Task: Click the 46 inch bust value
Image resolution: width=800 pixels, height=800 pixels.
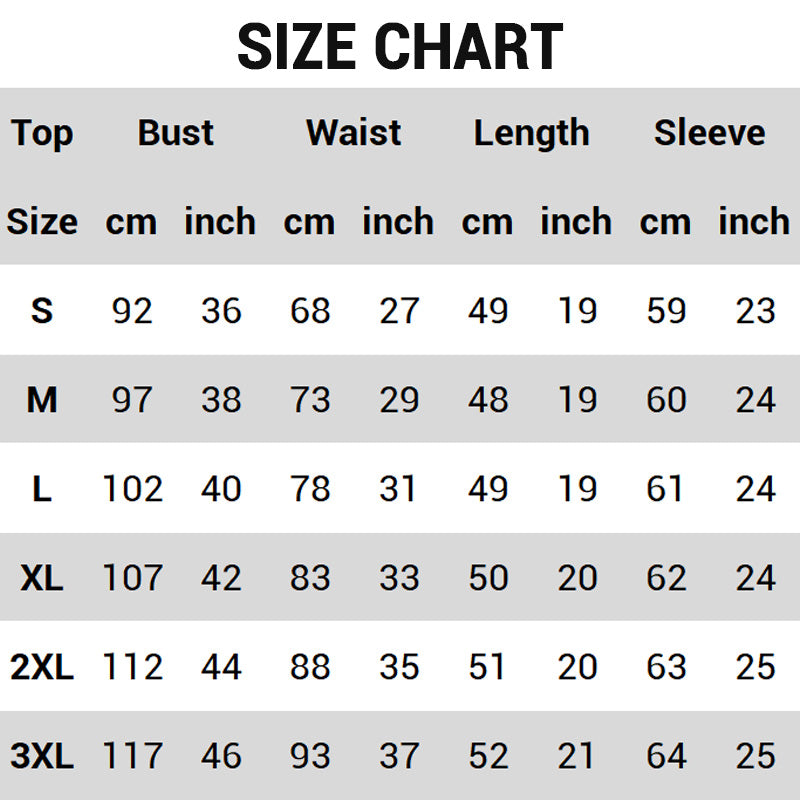Action: click(221, 756)
